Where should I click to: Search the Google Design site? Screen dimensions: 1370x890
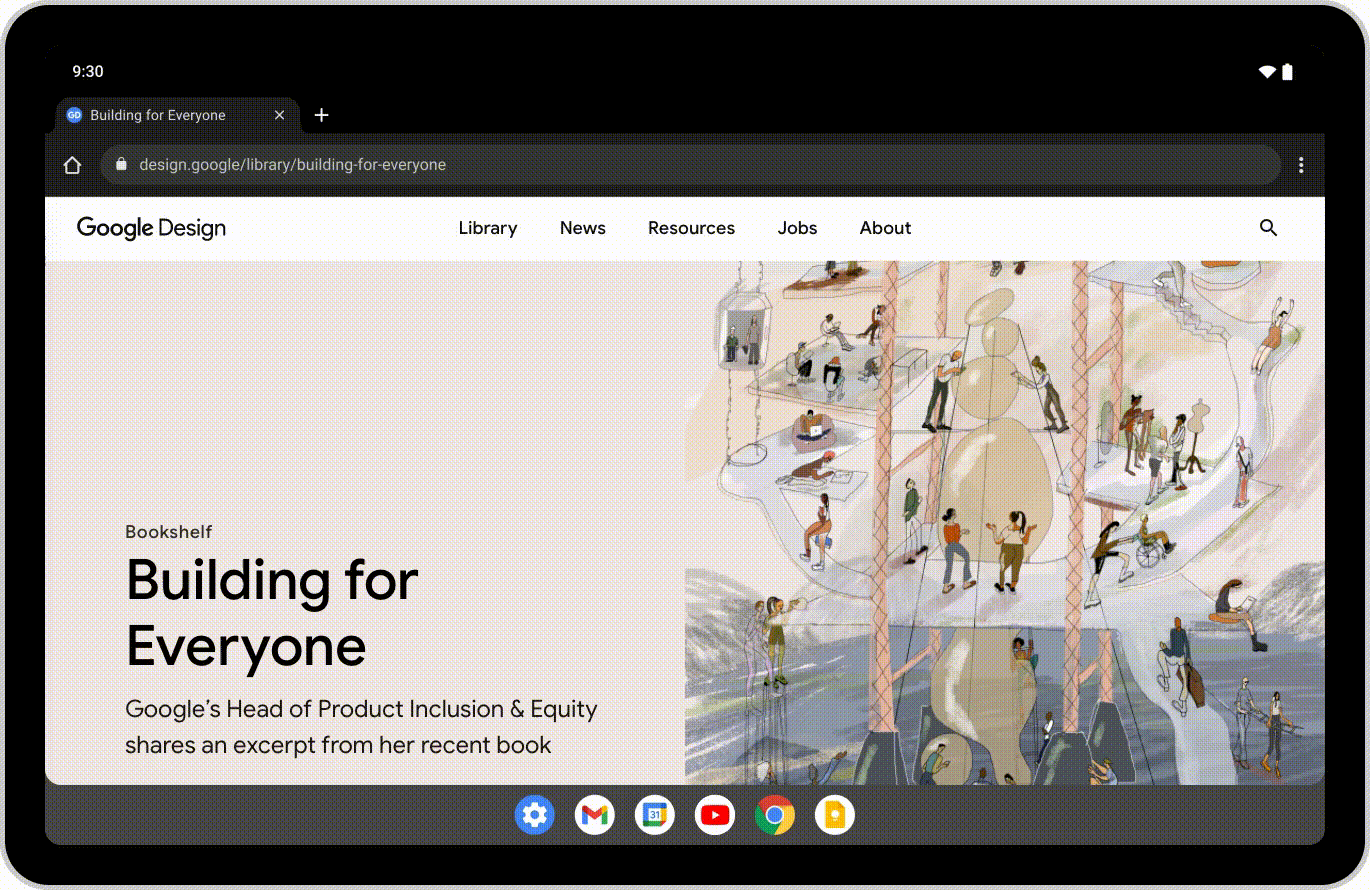coord(1268,228)
